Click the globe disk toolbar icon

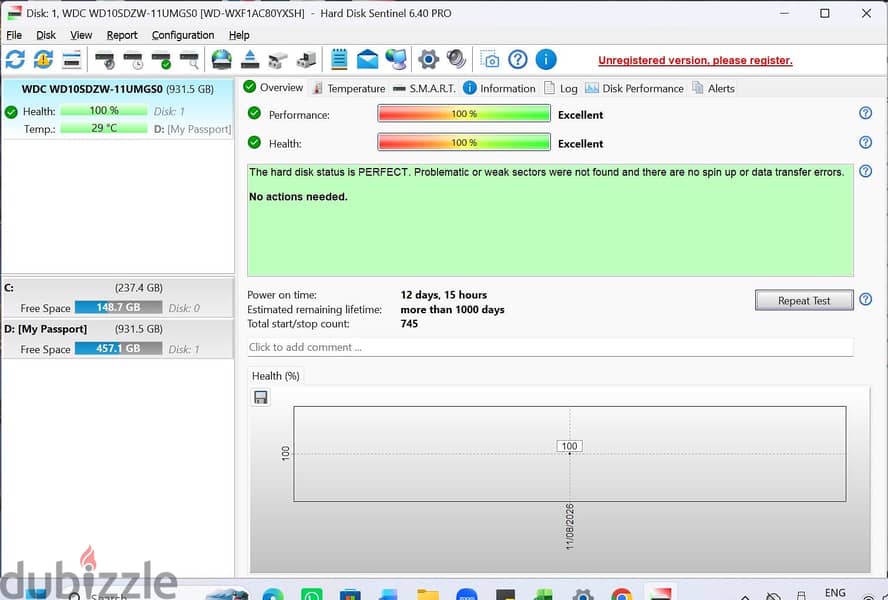(x=221, y=59)
